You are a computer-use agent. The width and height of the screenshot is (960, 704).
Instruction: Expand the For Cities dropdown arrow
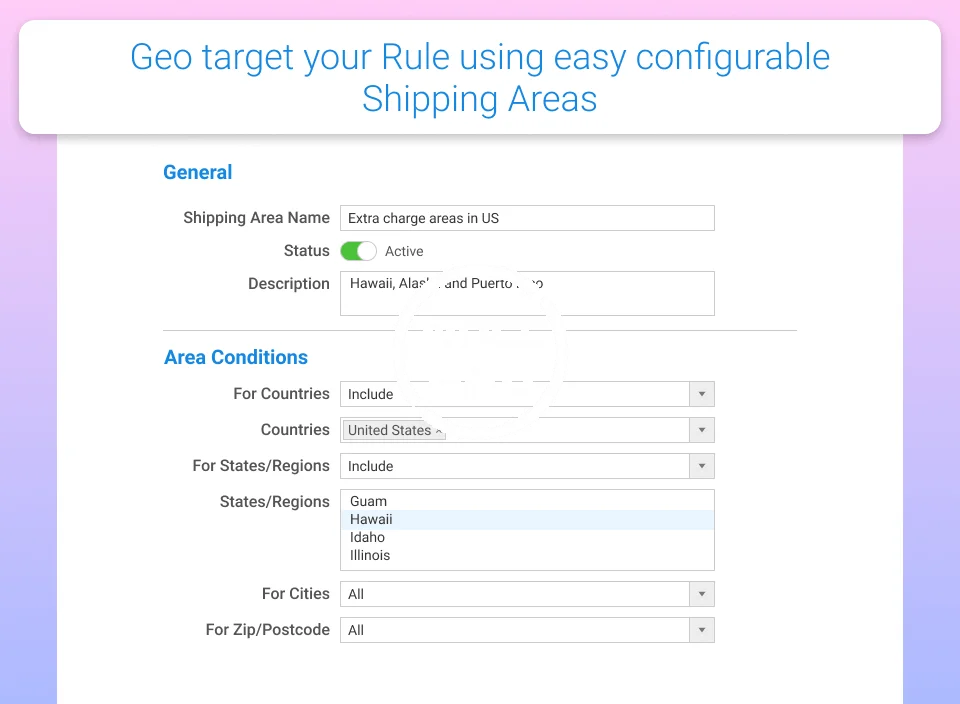(702, 594)
